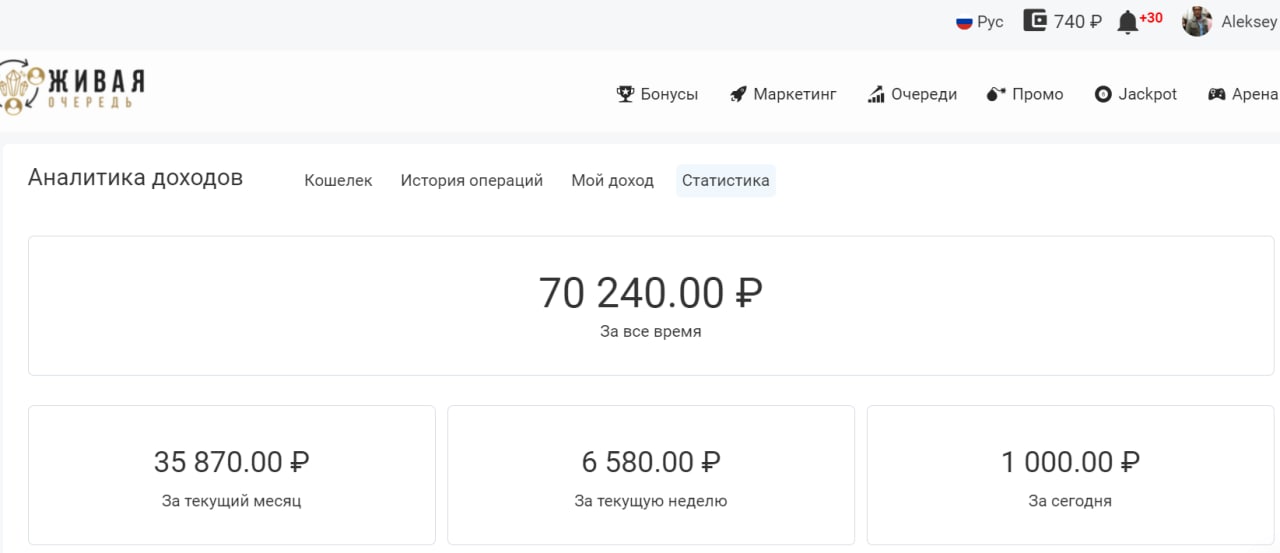Screen dimensions: 1280x553
Task: Click the chart icon beside Очереди
Action: coord(876,94)
